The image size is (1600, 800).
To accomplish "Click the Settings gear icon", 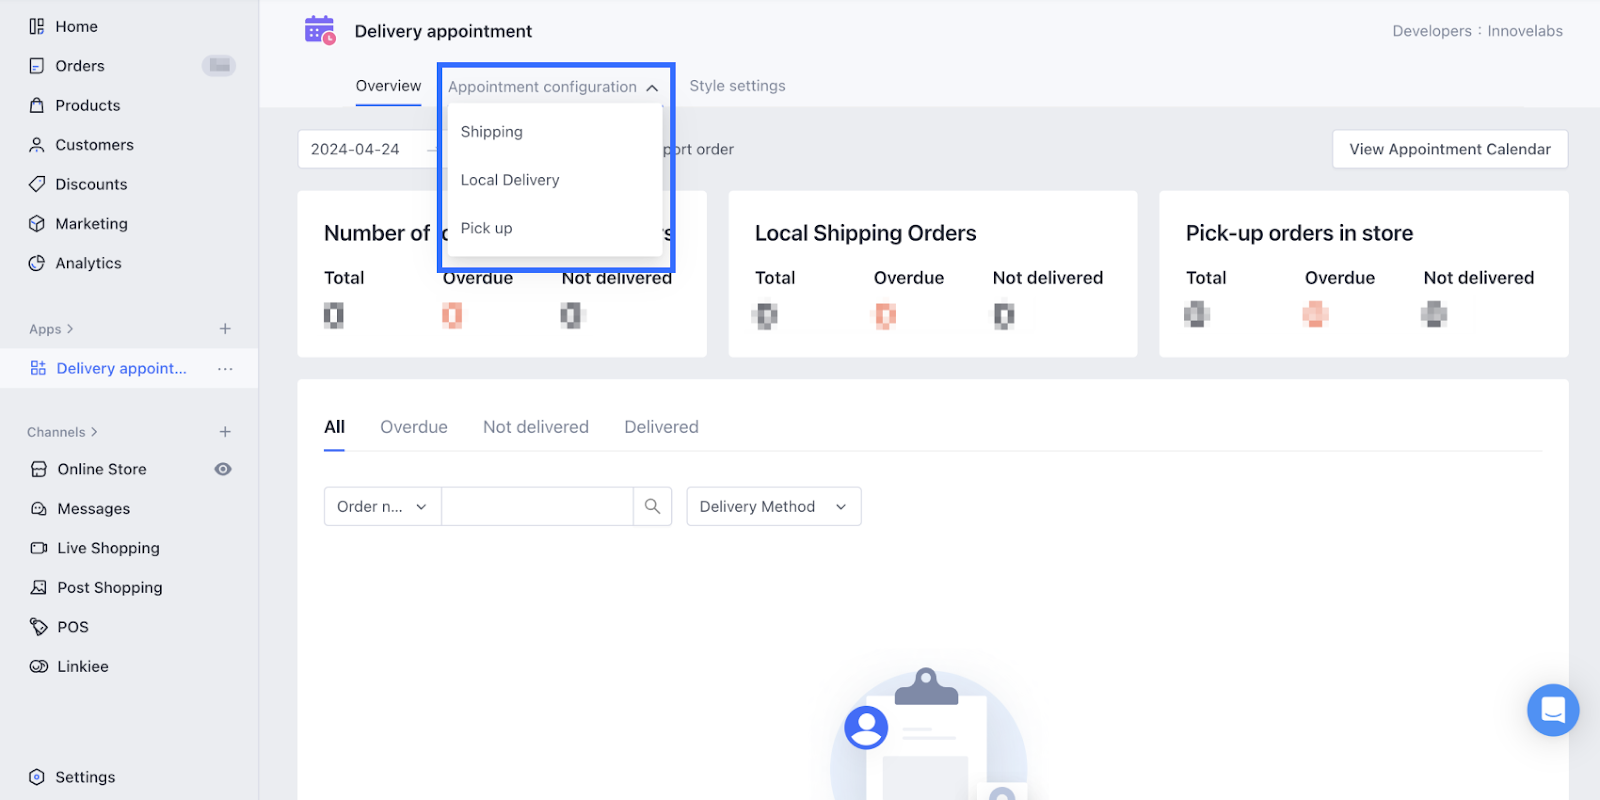I will pos(37,777).
